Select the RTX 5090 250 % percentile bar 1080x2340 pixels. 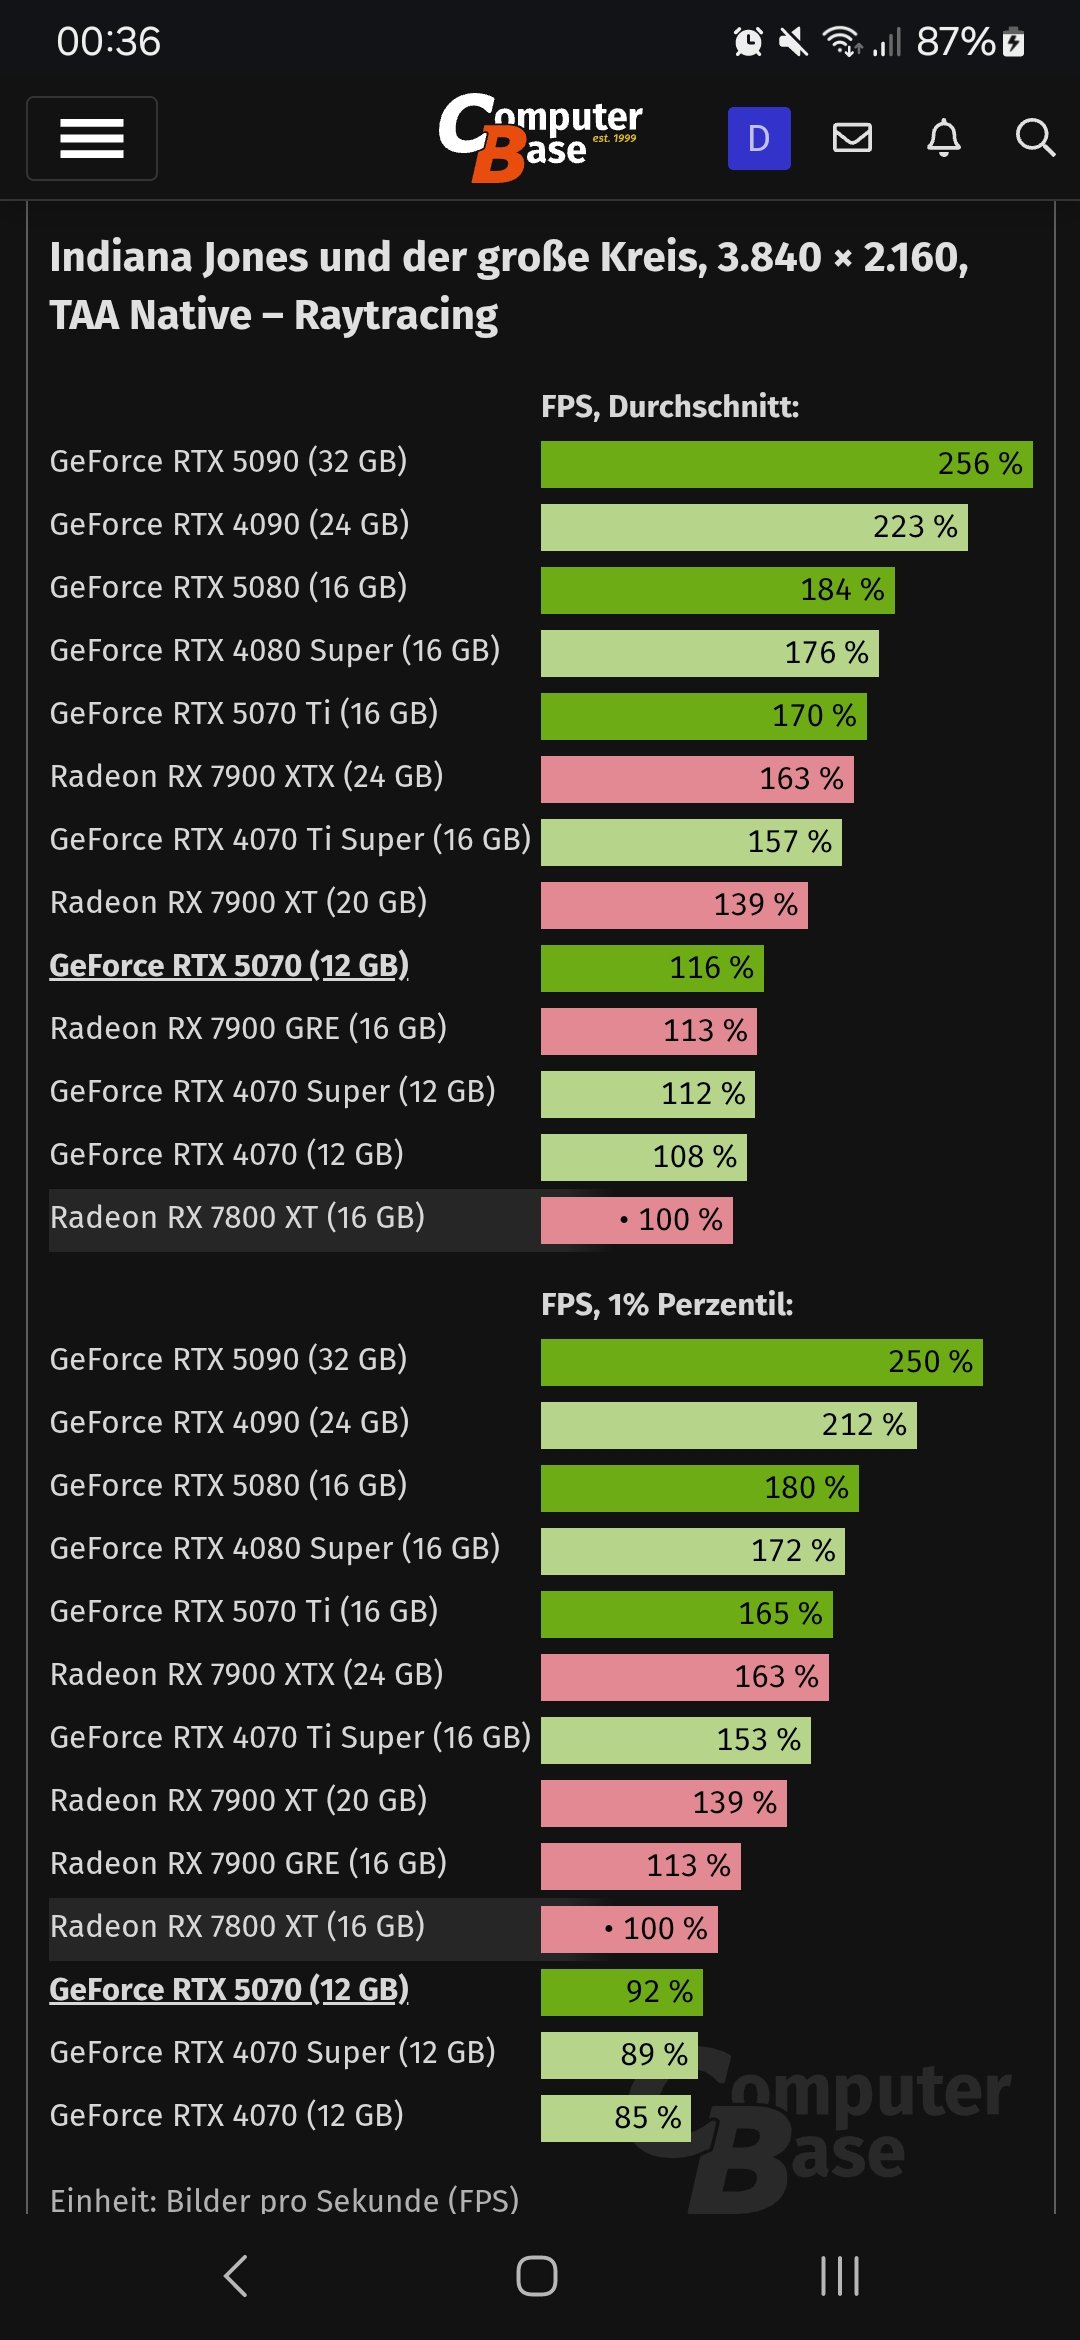[762, 1362]
